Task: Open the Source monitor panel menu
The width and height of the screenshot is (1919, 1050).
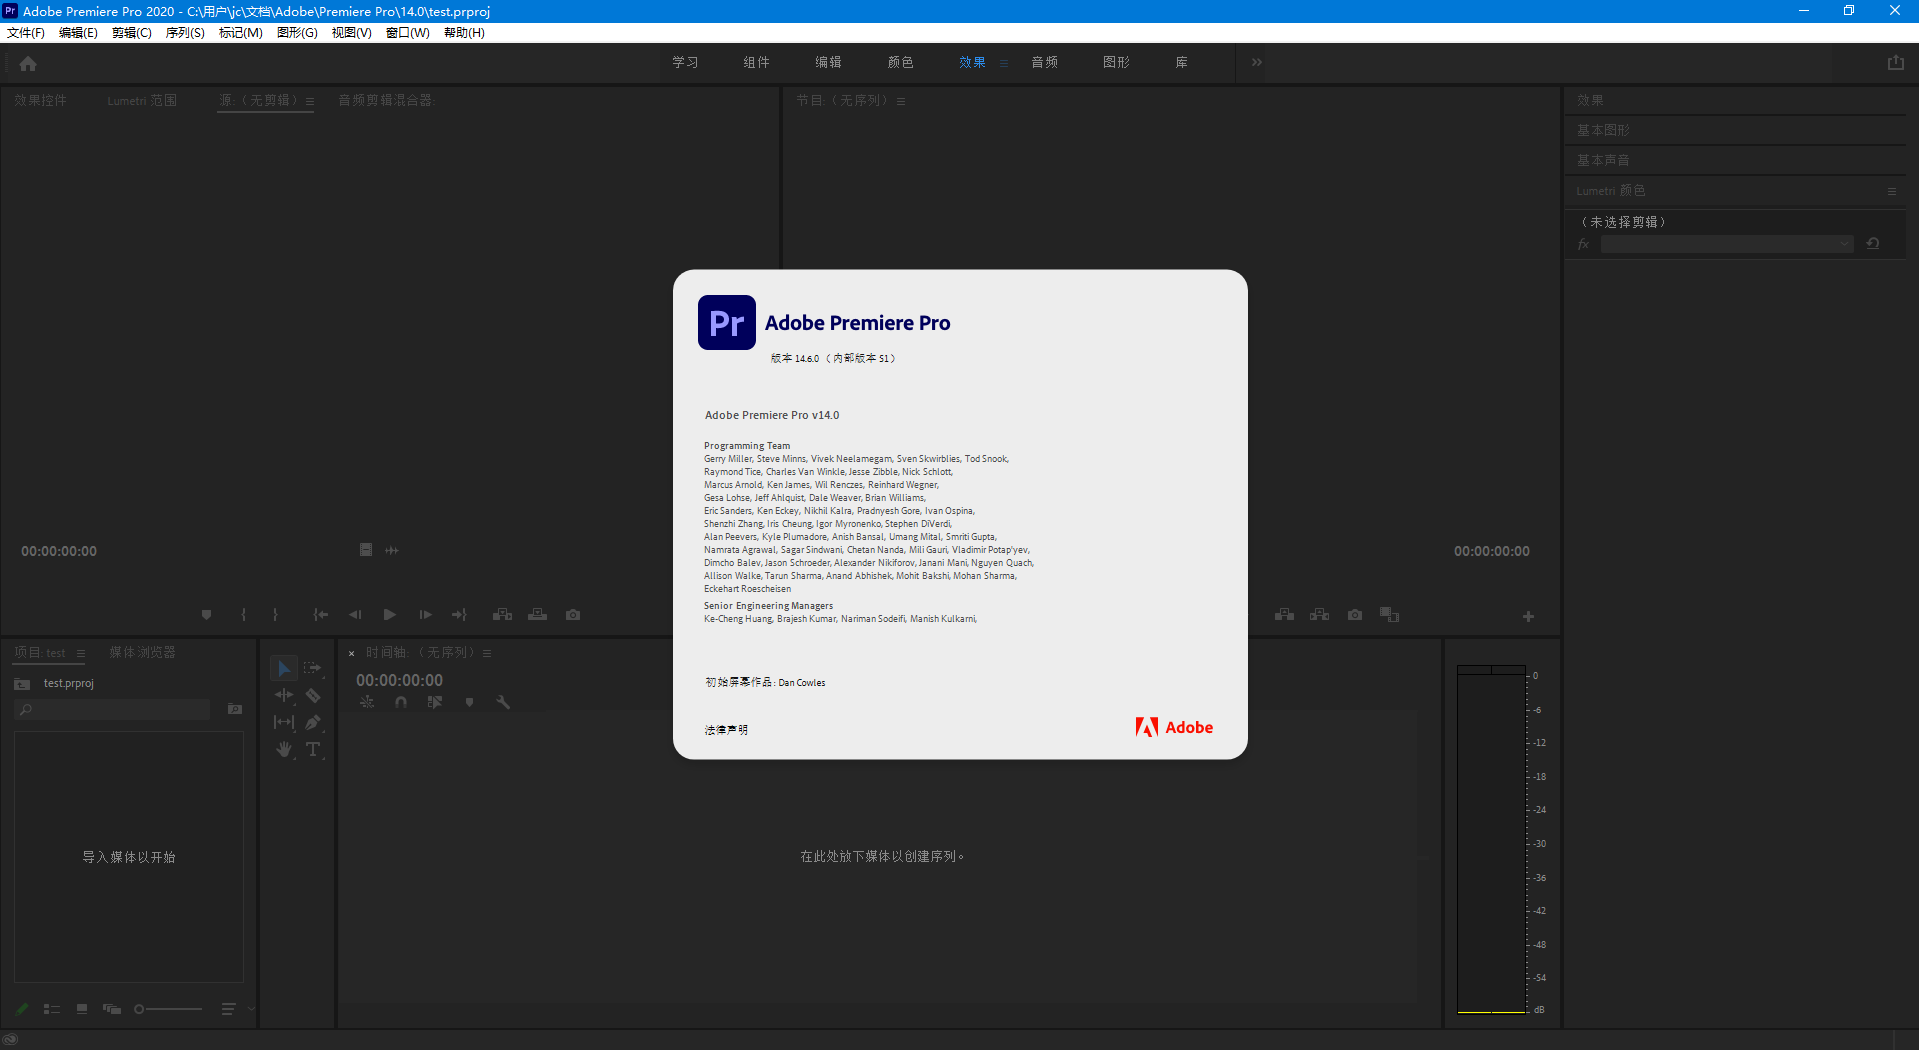Action: (310, 101)
